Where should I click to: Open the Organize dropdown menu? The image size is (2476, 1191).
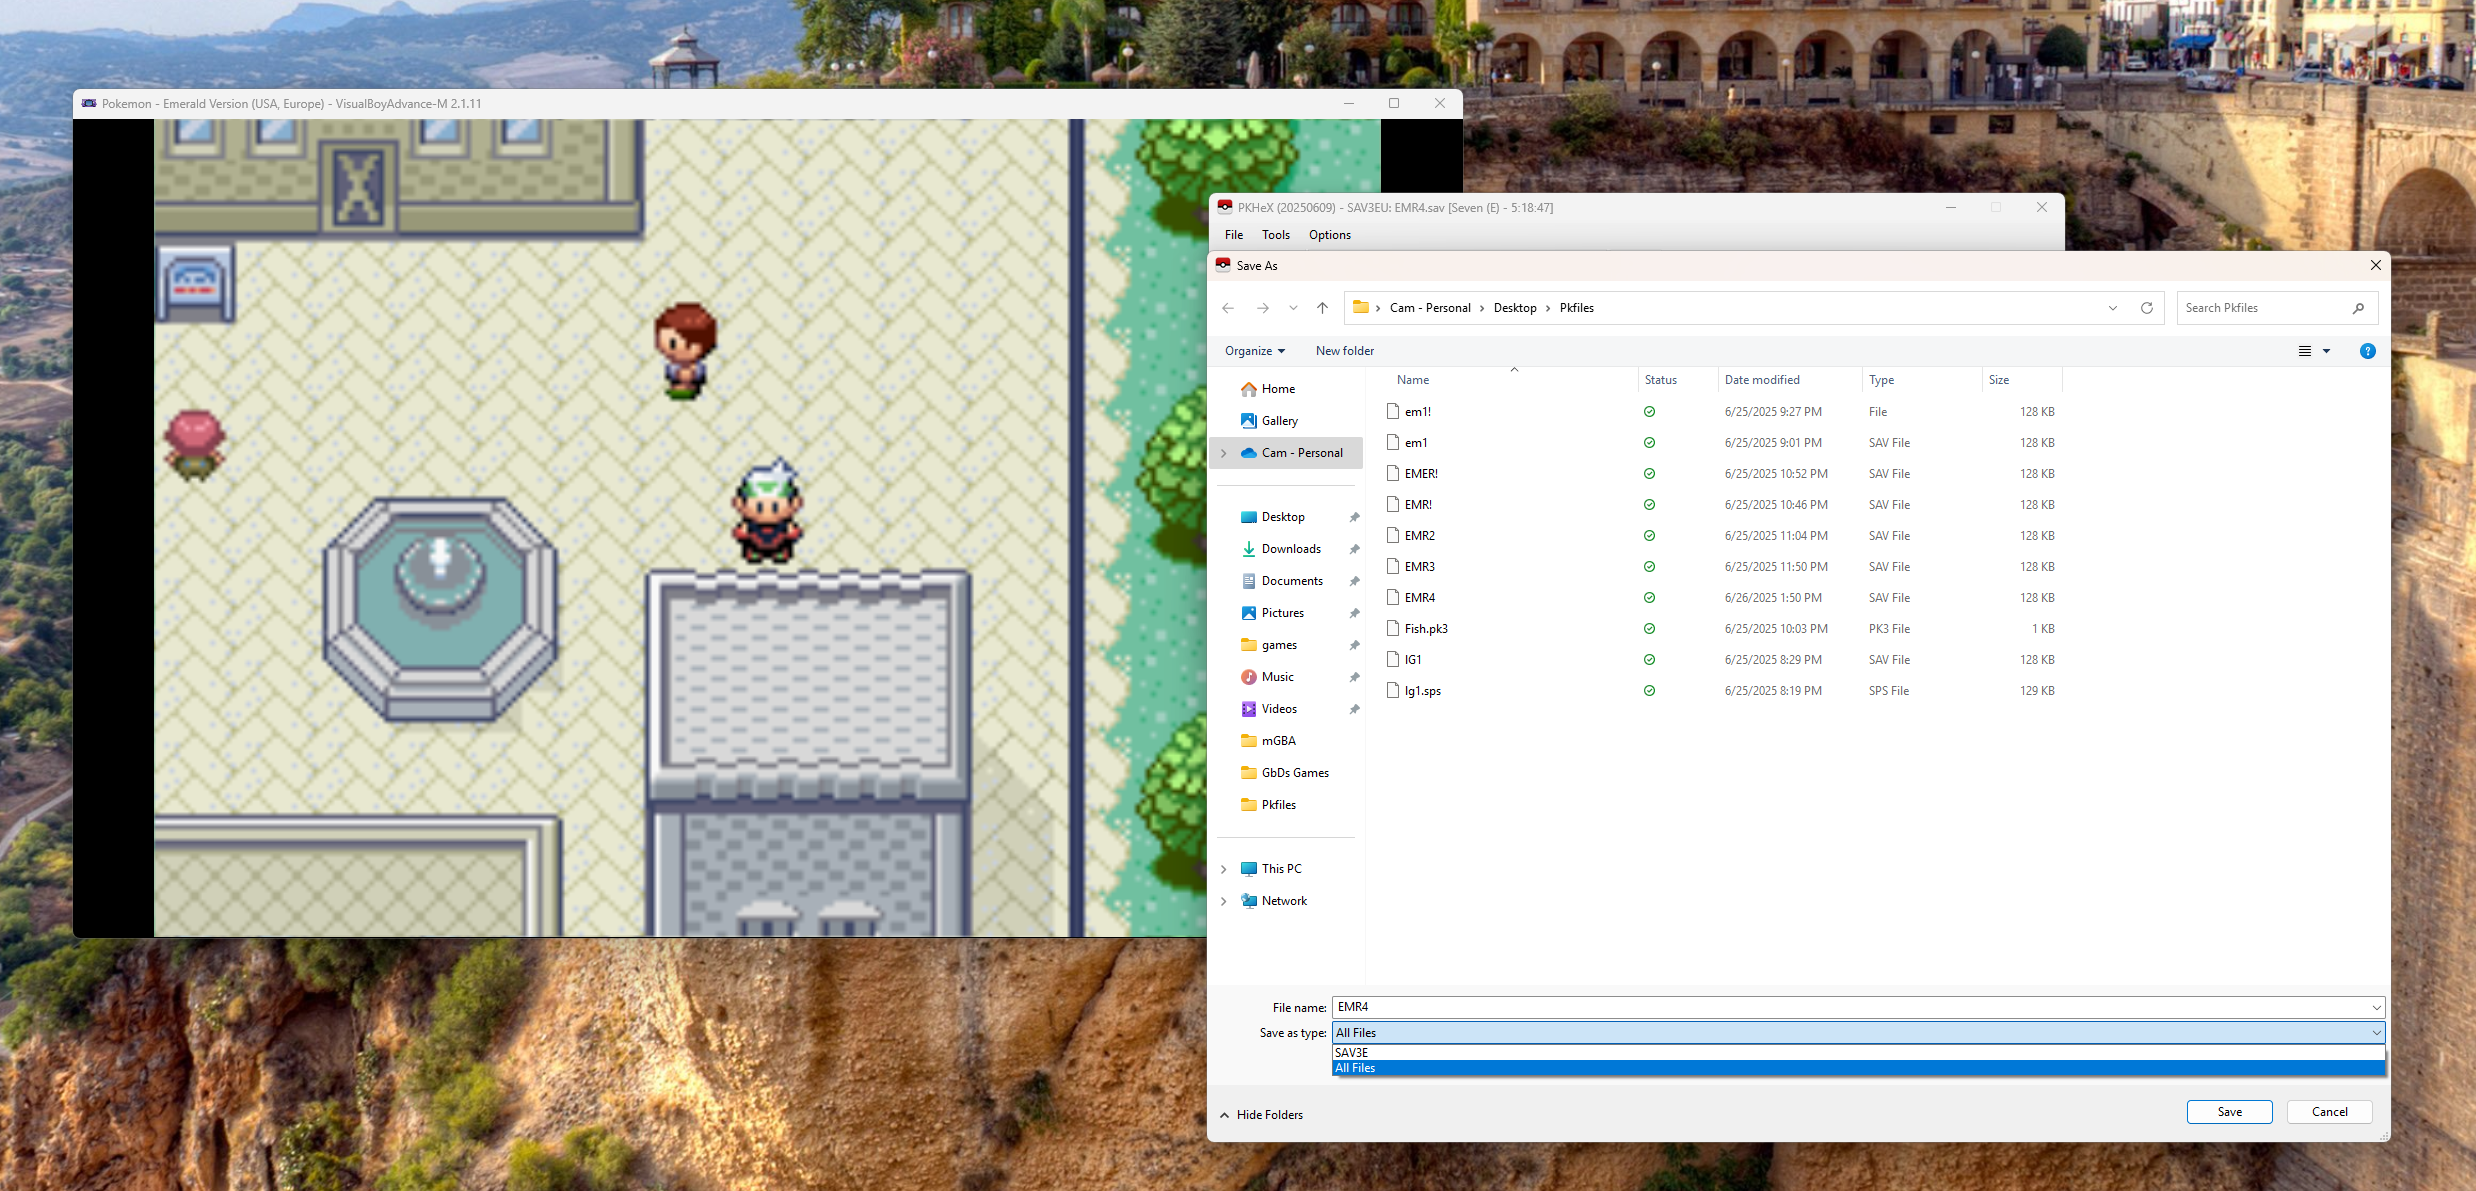1254,351
